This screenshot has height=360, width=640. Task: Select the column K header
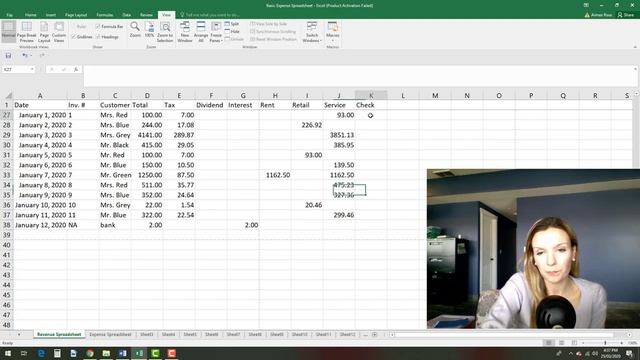click(x=371, y=96)
